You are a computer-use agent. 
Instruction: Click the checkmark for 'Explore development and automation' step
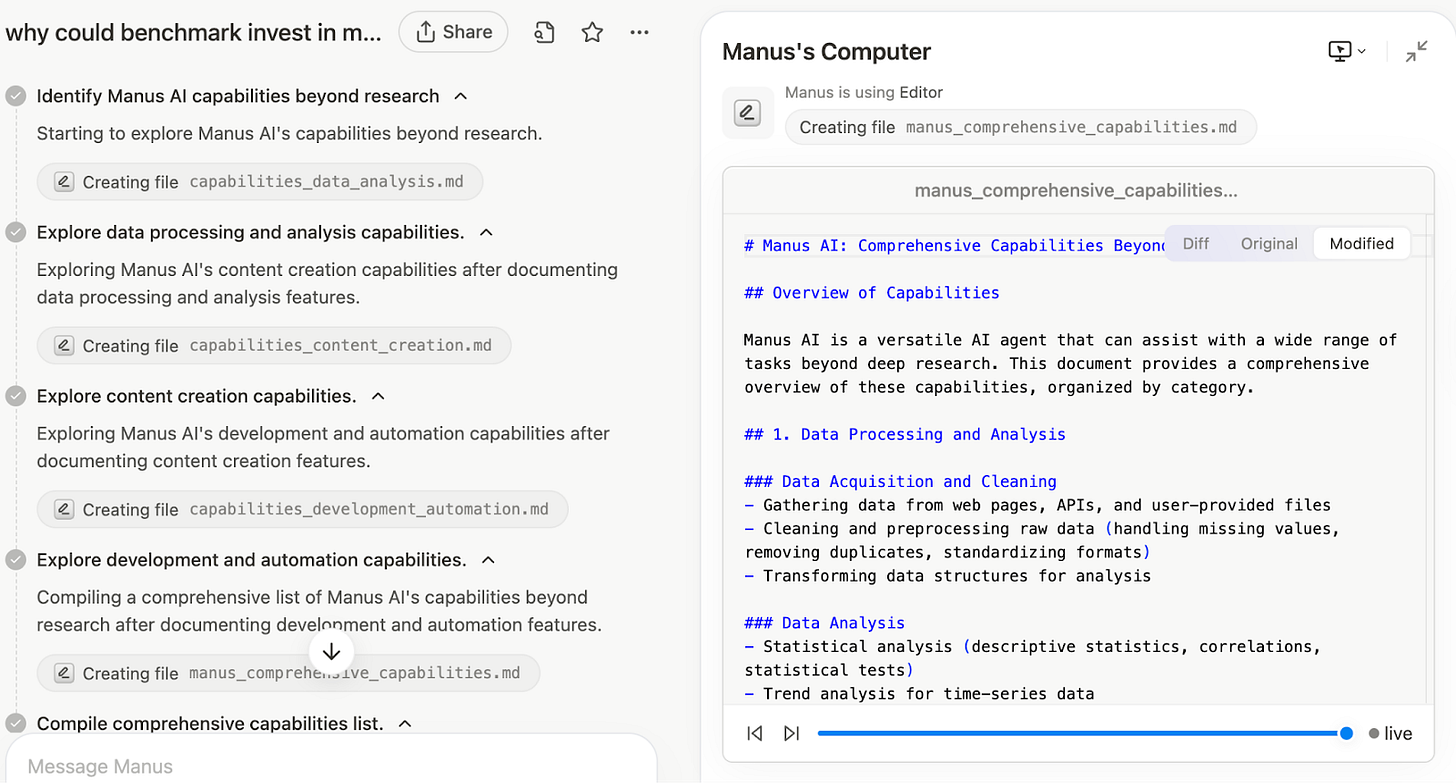pyautogui.click(x=16, y=560)
